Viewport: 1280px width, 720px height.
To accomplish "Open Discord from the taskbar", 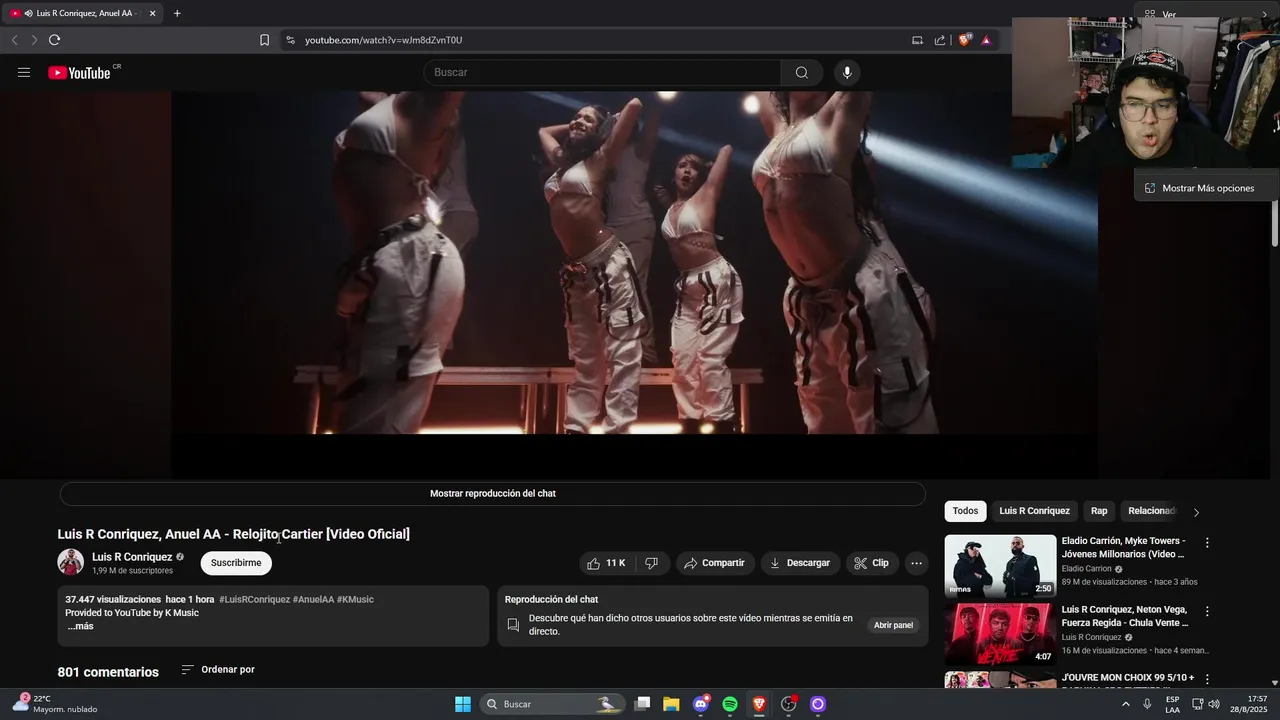I will pyautogui.click(x=701, y=704).
